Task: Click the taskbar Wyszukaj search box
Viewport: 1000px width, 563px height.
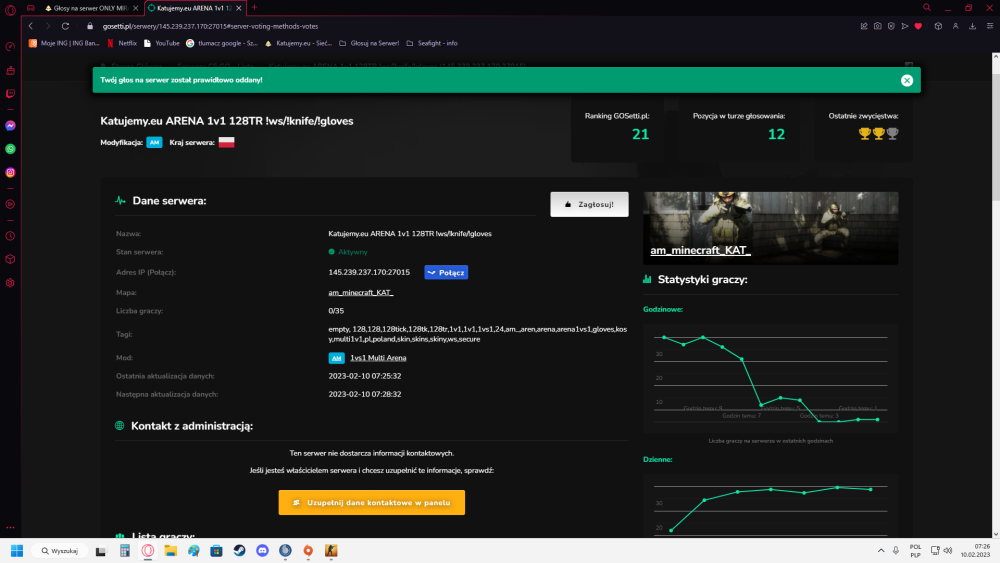Action: click(59, 551)
